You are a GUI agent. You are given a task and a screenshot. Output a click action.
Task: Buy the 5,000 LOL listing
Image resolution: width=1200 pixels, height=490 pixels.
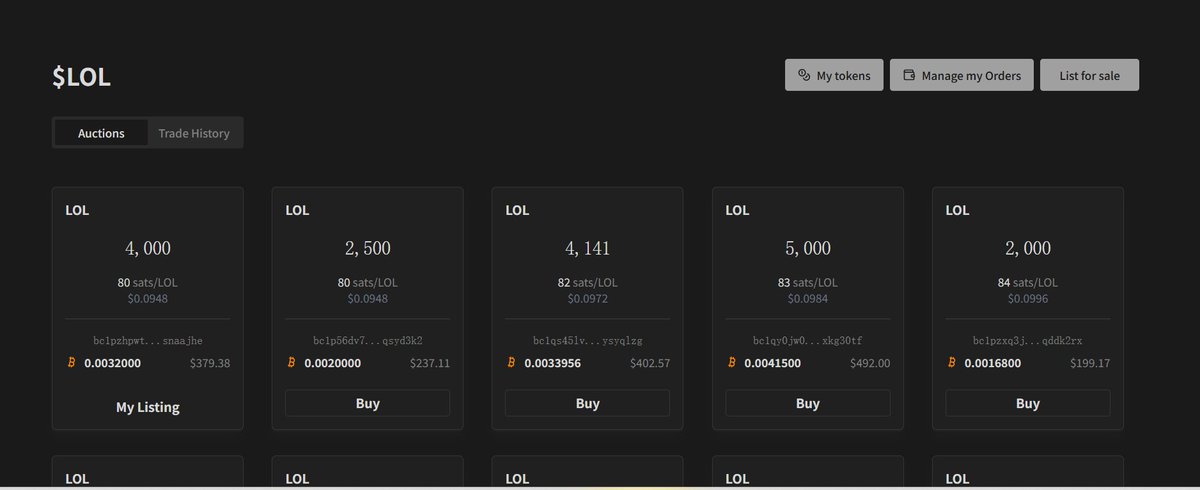point(808,403)
